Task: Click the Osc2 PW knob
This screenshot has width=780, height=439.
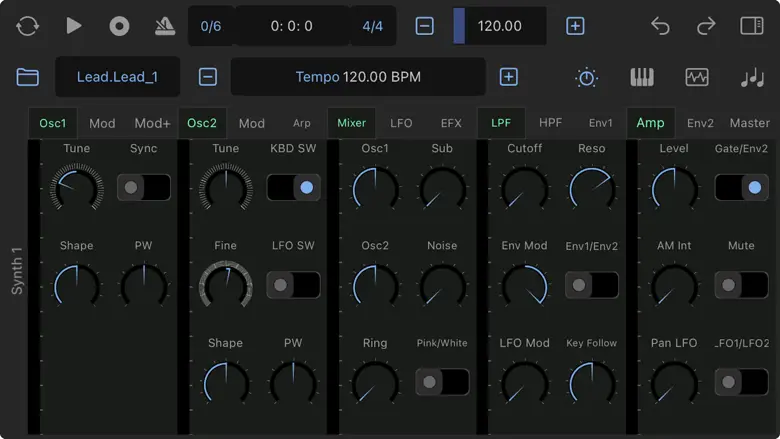Action: tap(293, 383)
